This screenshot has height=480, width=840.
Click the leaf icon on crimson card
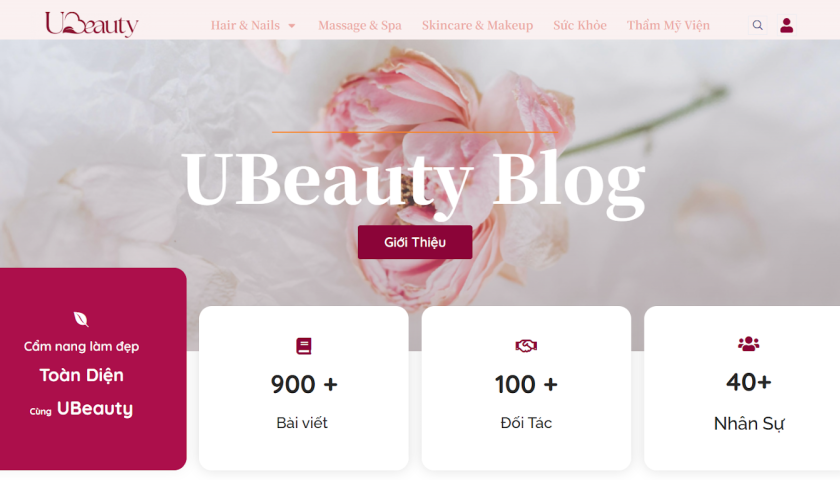(81, 319)
